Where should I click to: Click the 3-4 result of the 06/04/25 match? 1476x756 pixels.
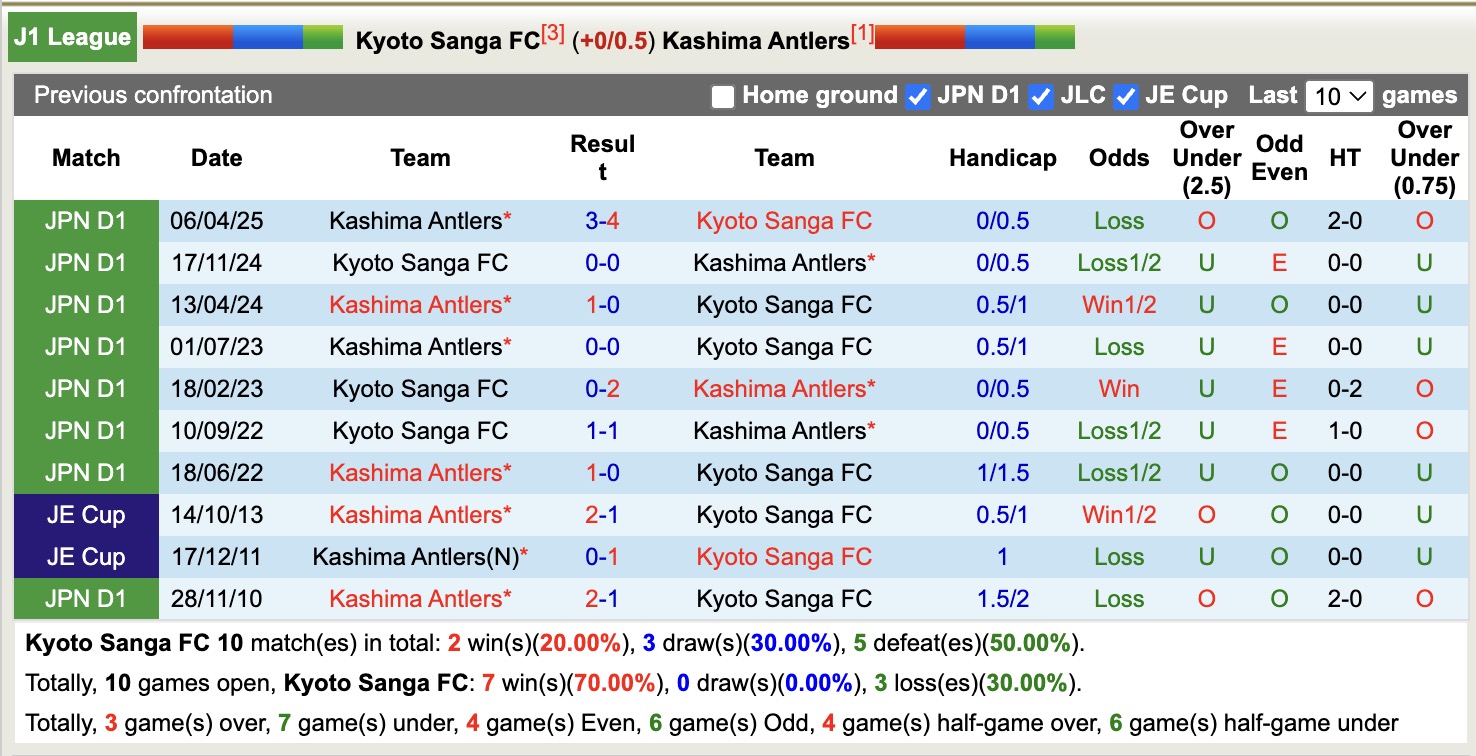coord(603,221)
